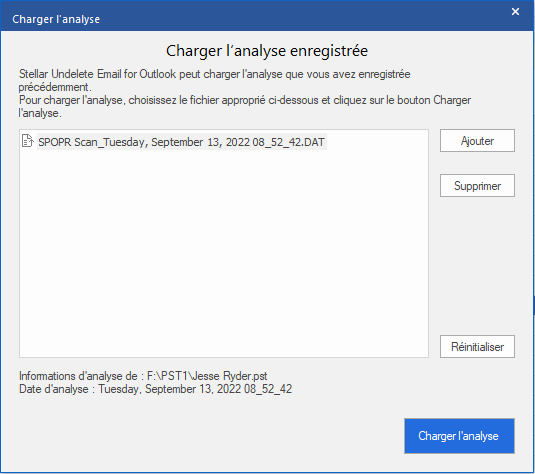This screenshot has height=474, width=535.
Task: Click the document icon beside SPOPR Scan file
Action: pos(27,141)
